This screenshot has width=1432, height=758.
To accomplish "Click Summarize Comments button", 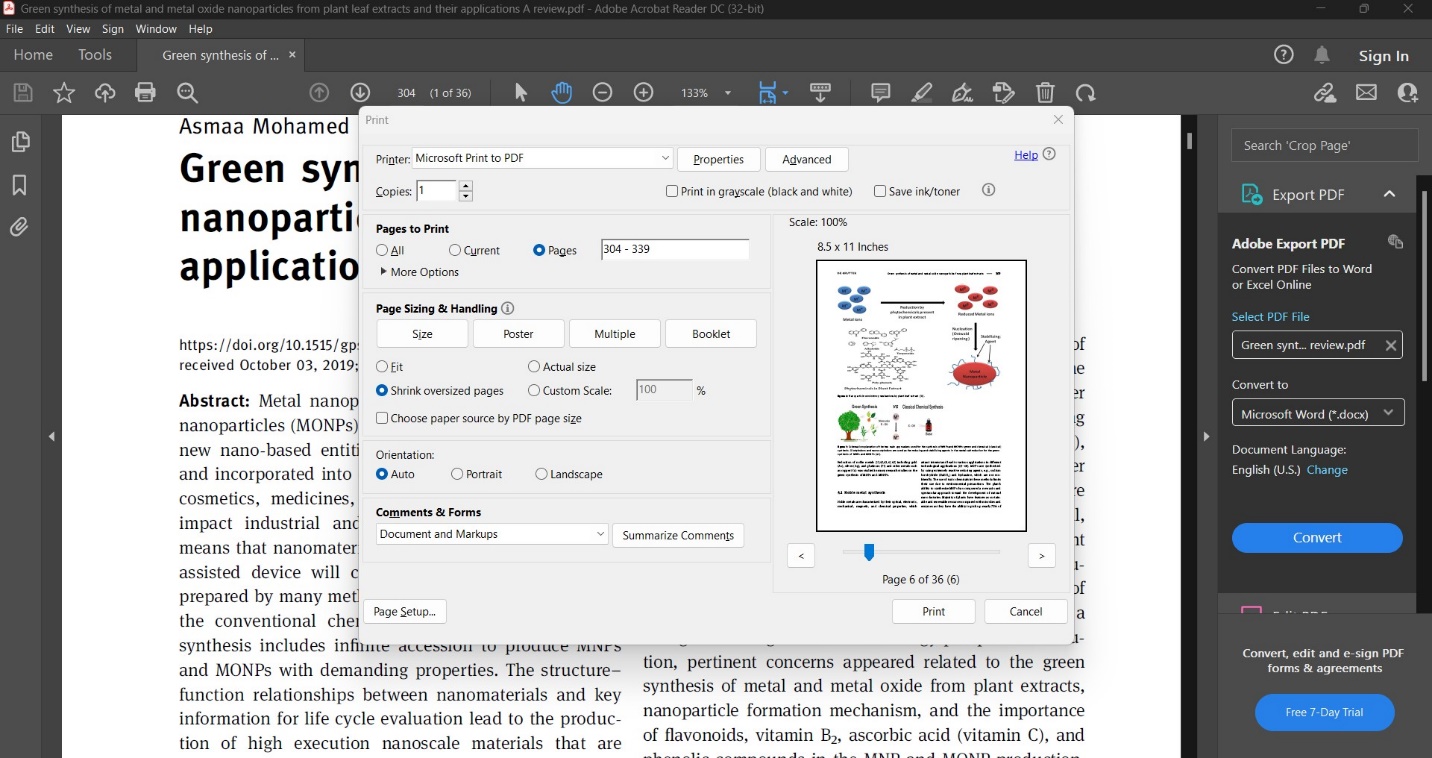I will pos(678,535).
